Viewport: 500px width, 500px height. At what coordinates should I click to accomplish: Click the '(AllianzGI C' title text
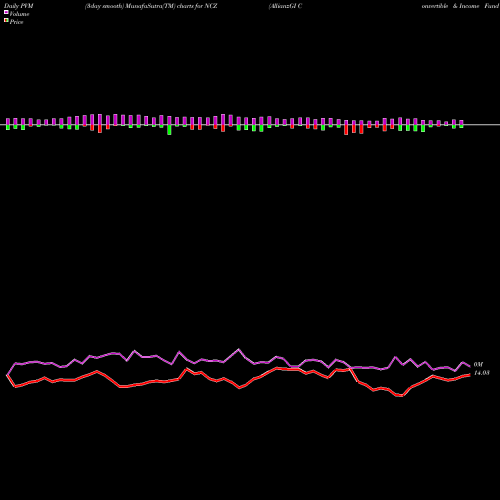[x=286, y=6]
